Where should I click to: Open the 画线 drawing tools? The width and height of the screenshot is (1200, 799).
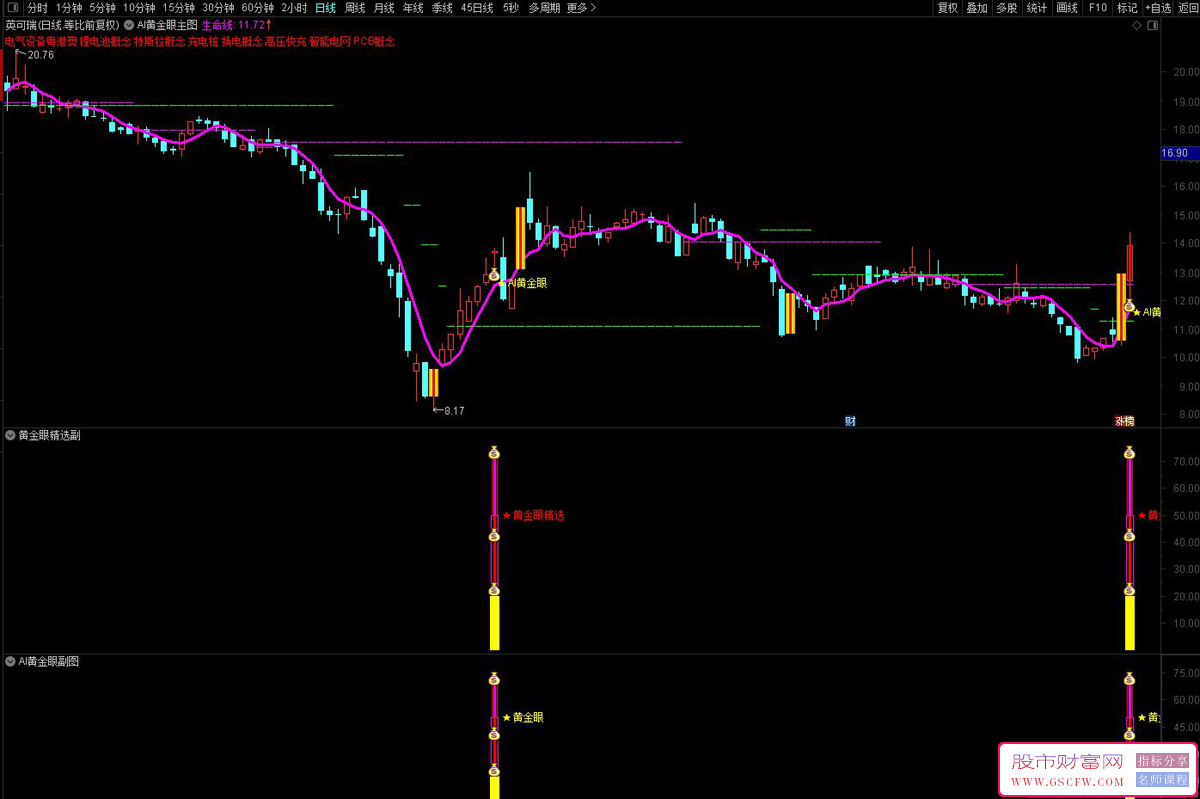coord(1067,7)
